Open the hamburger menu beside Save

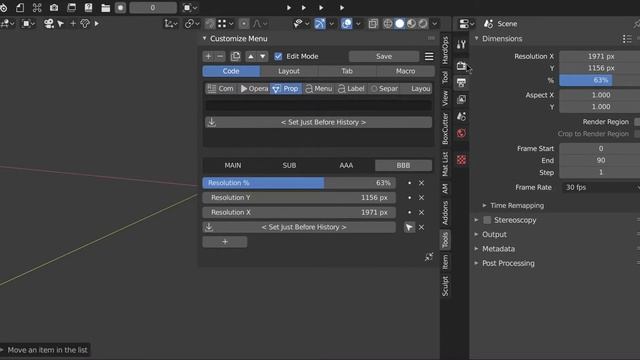click(429, 56)
